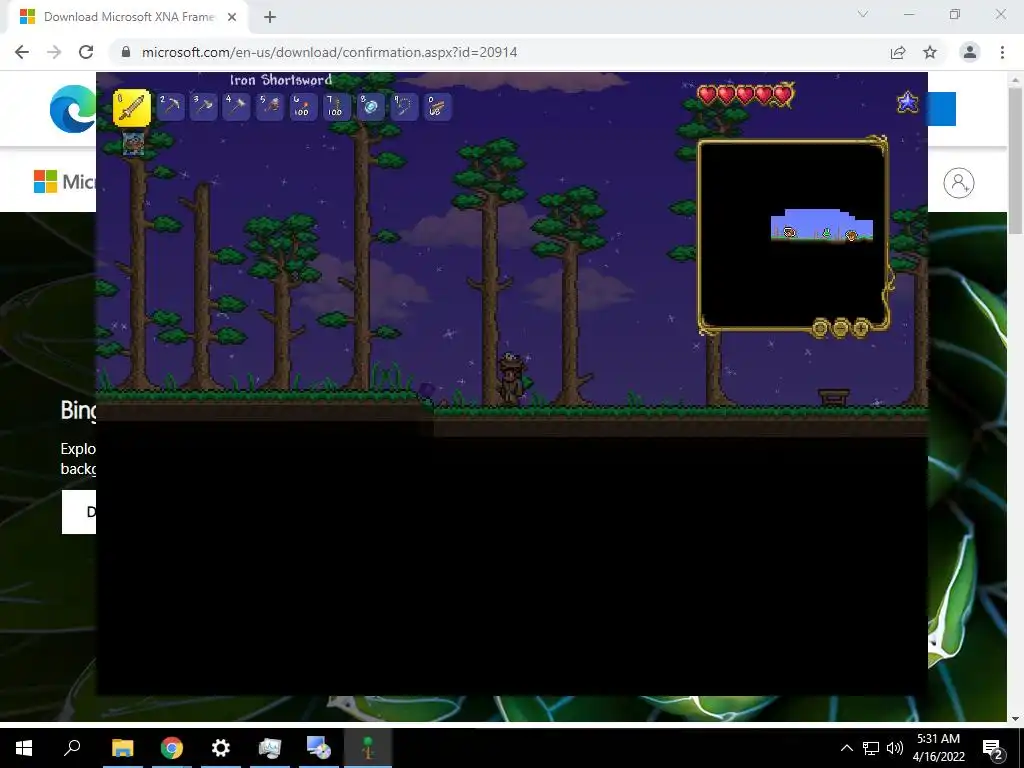Screen dimensions: 1024x768
Task: Select the torches stack in hotbar slot 6
Action: click(303, 106)
